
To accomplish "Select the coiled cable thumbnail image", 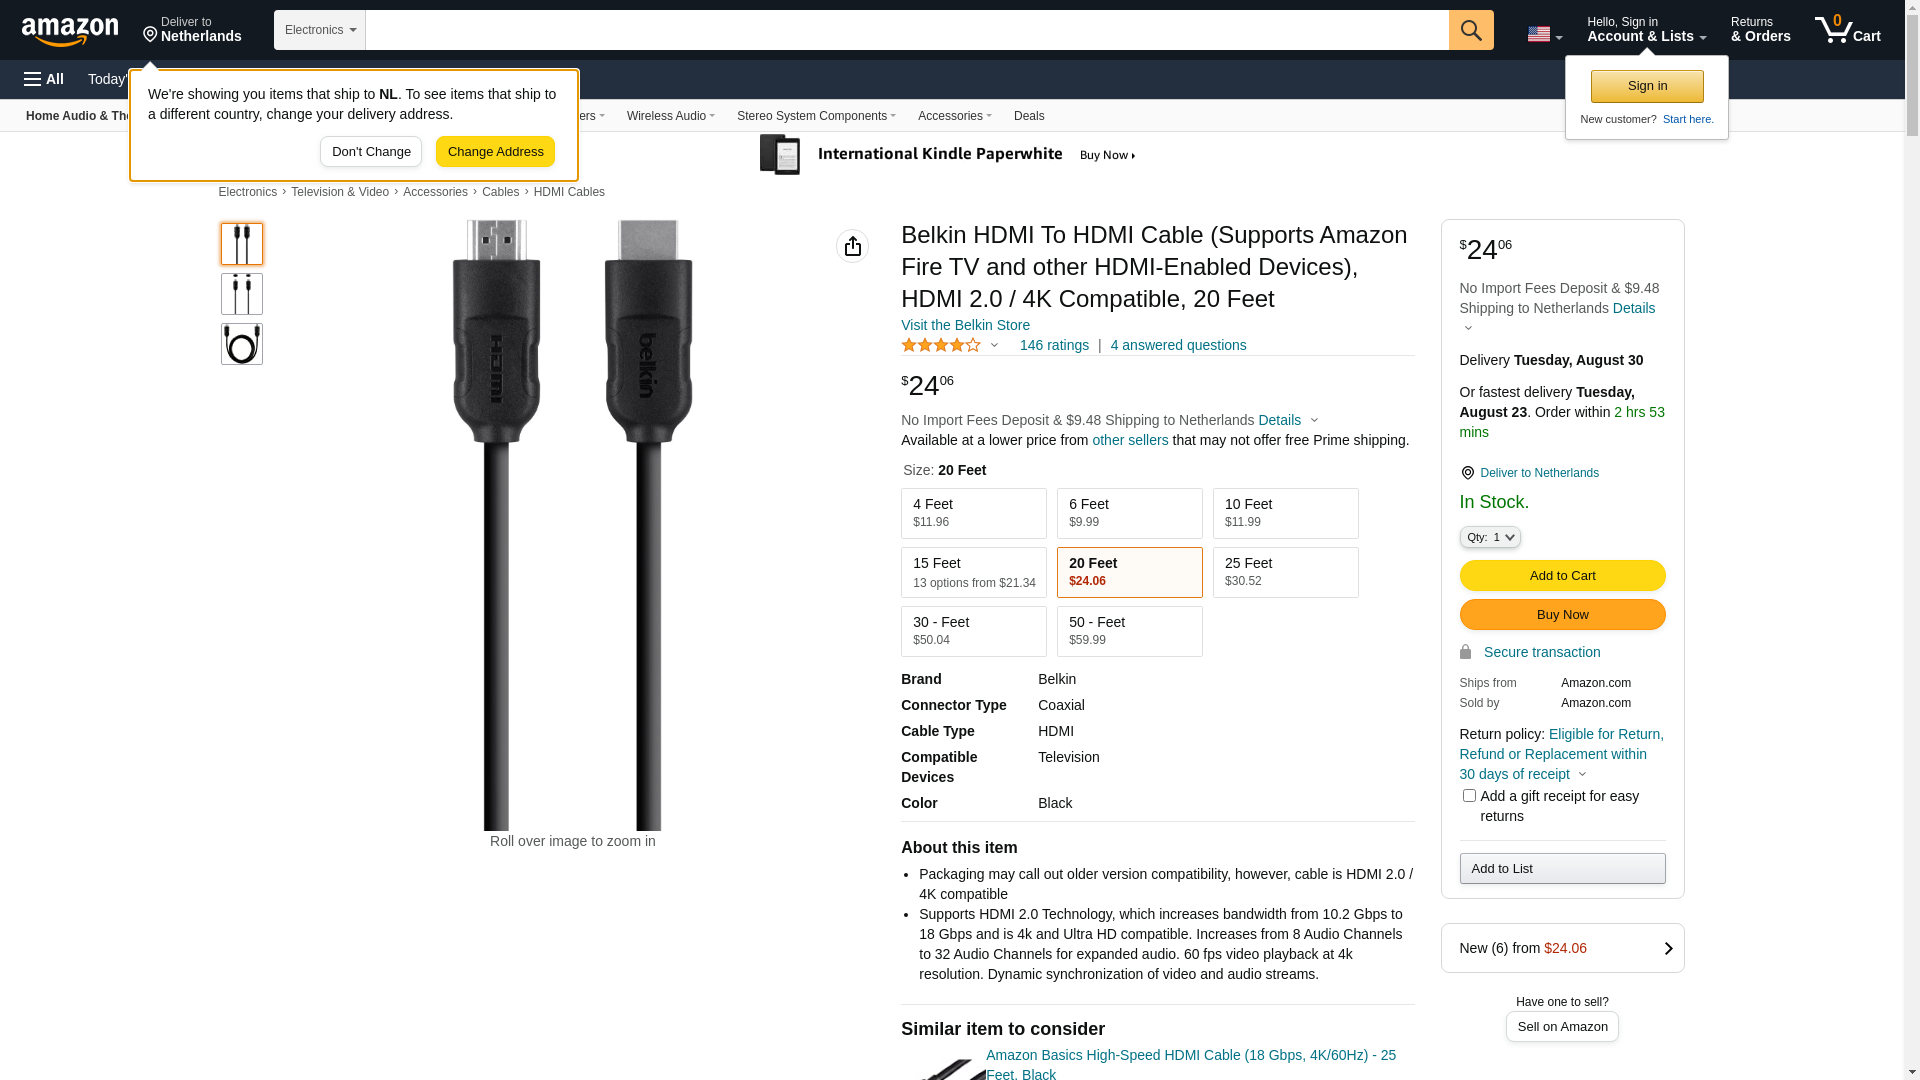I will (242, 344).
